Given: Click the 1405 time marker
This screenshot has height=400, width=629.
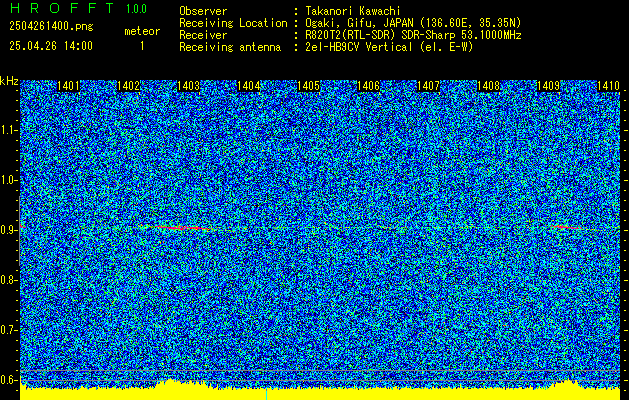Looking at the screenshot, I should (308, 86).
